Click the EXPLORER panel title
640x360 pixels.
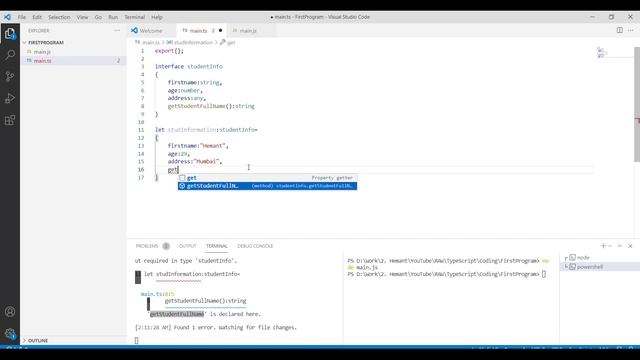tap(38, 31)
